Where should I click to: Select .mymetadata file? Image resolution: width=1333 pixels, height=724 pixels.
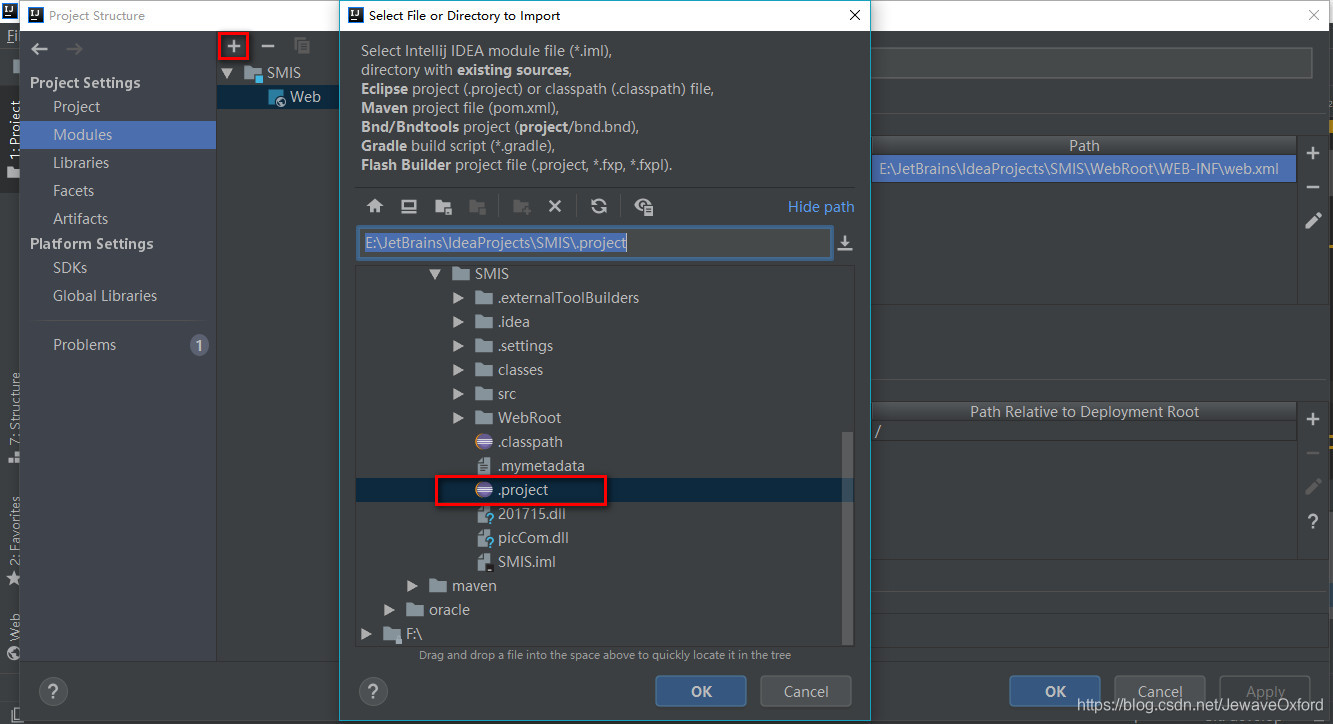(541, 466)
